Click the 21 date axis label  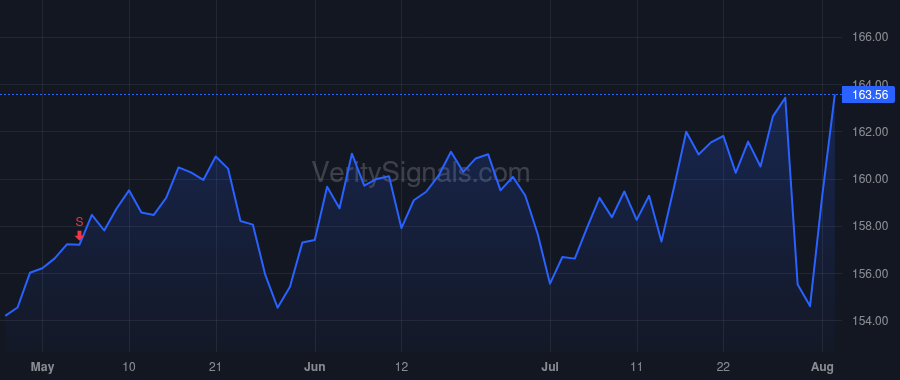pos(216,367)
